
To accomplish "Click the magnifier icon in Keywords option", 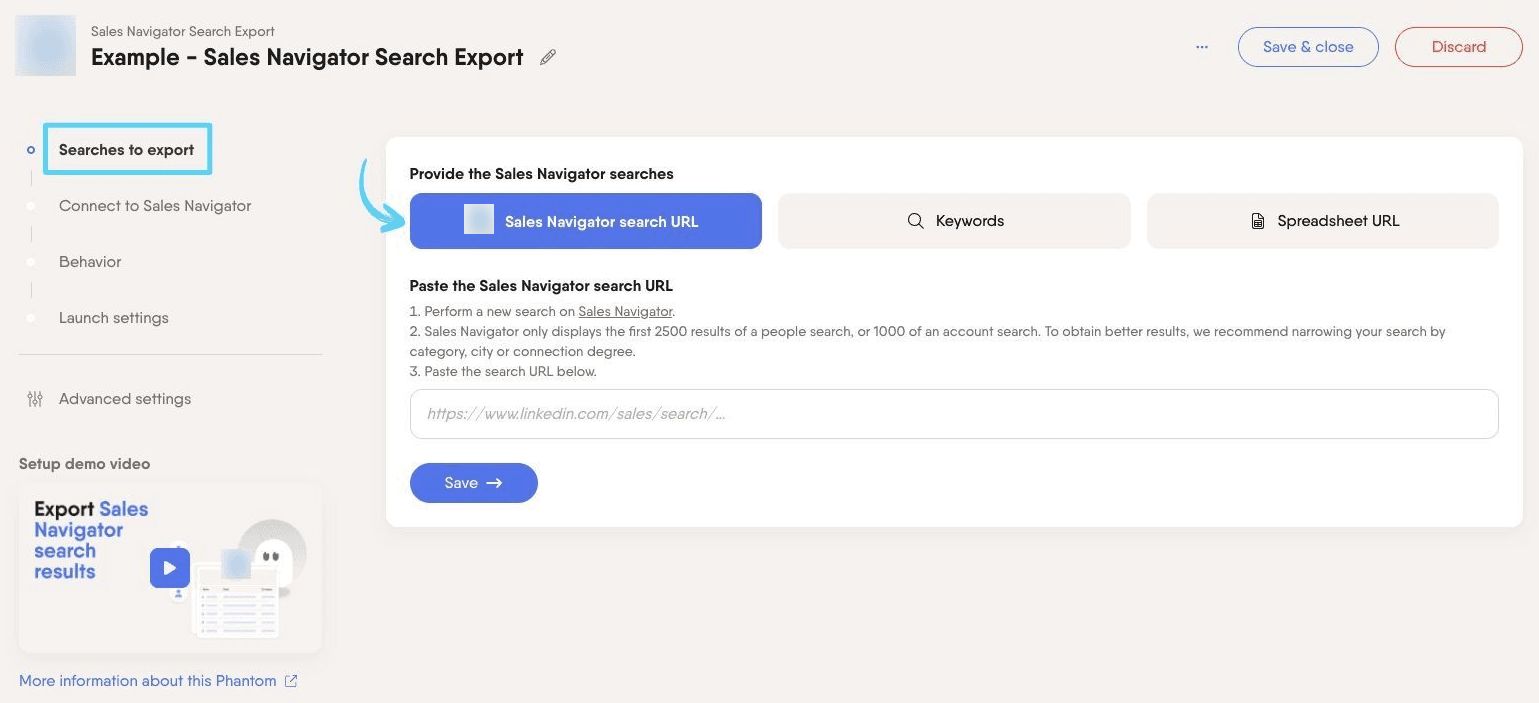I will [x=915, y=221].
